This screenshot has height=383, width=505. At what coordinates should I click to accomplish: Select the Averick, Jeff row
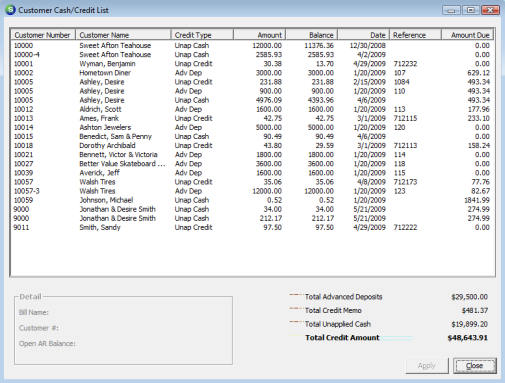(252, 173)
